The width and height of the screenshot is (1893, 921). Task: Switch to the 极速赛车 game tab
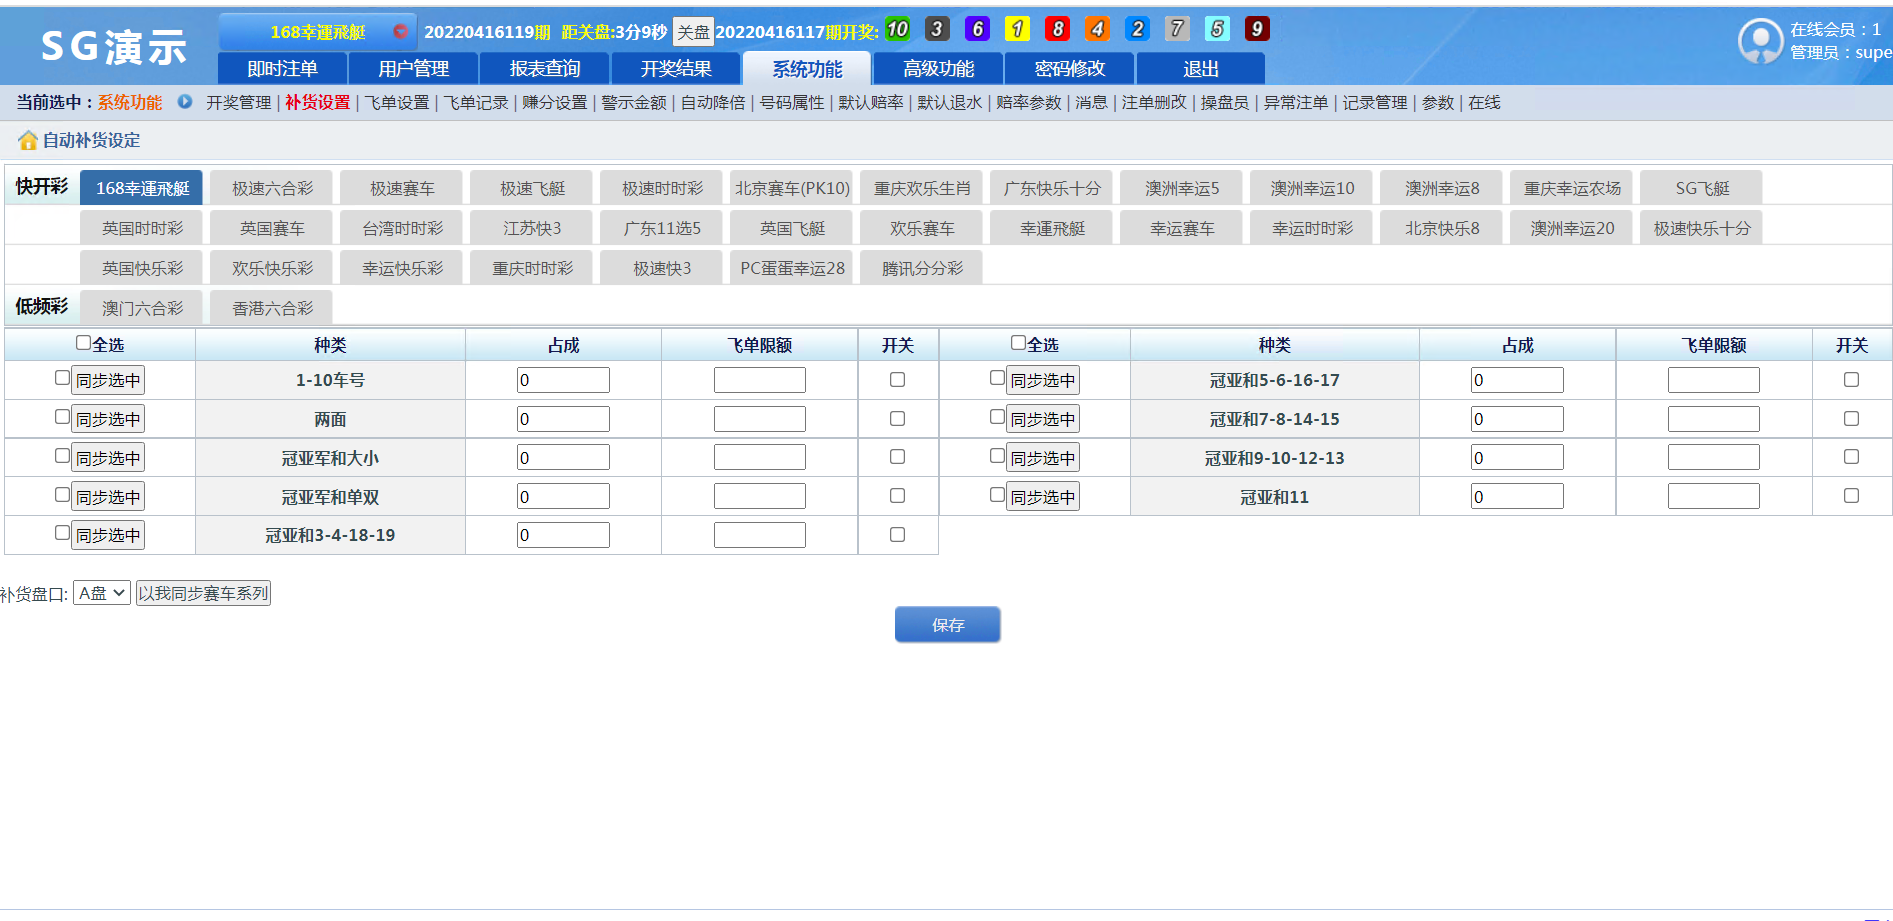pyautogui.click(x=402, y=188)
